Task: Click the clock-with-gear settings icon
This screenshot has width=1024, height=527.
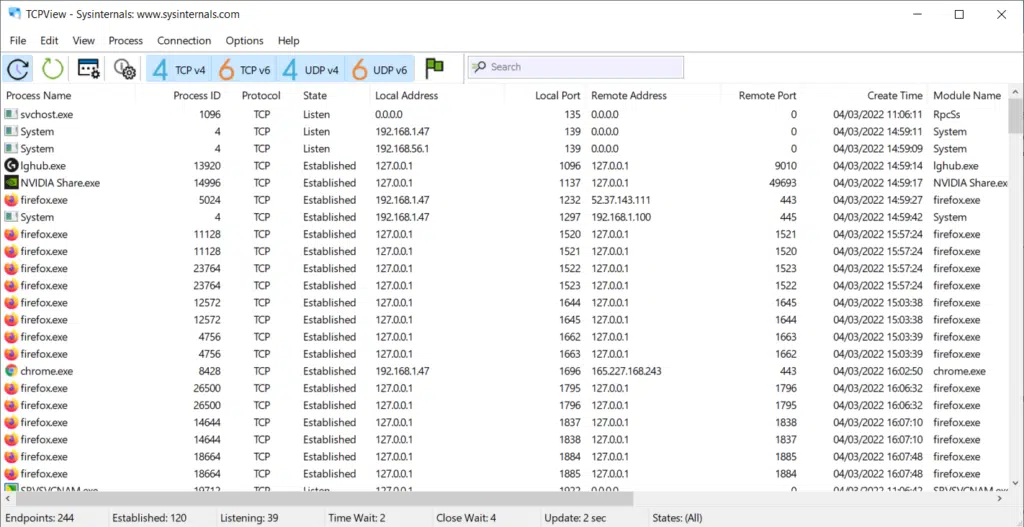Action: click(124, 68)
